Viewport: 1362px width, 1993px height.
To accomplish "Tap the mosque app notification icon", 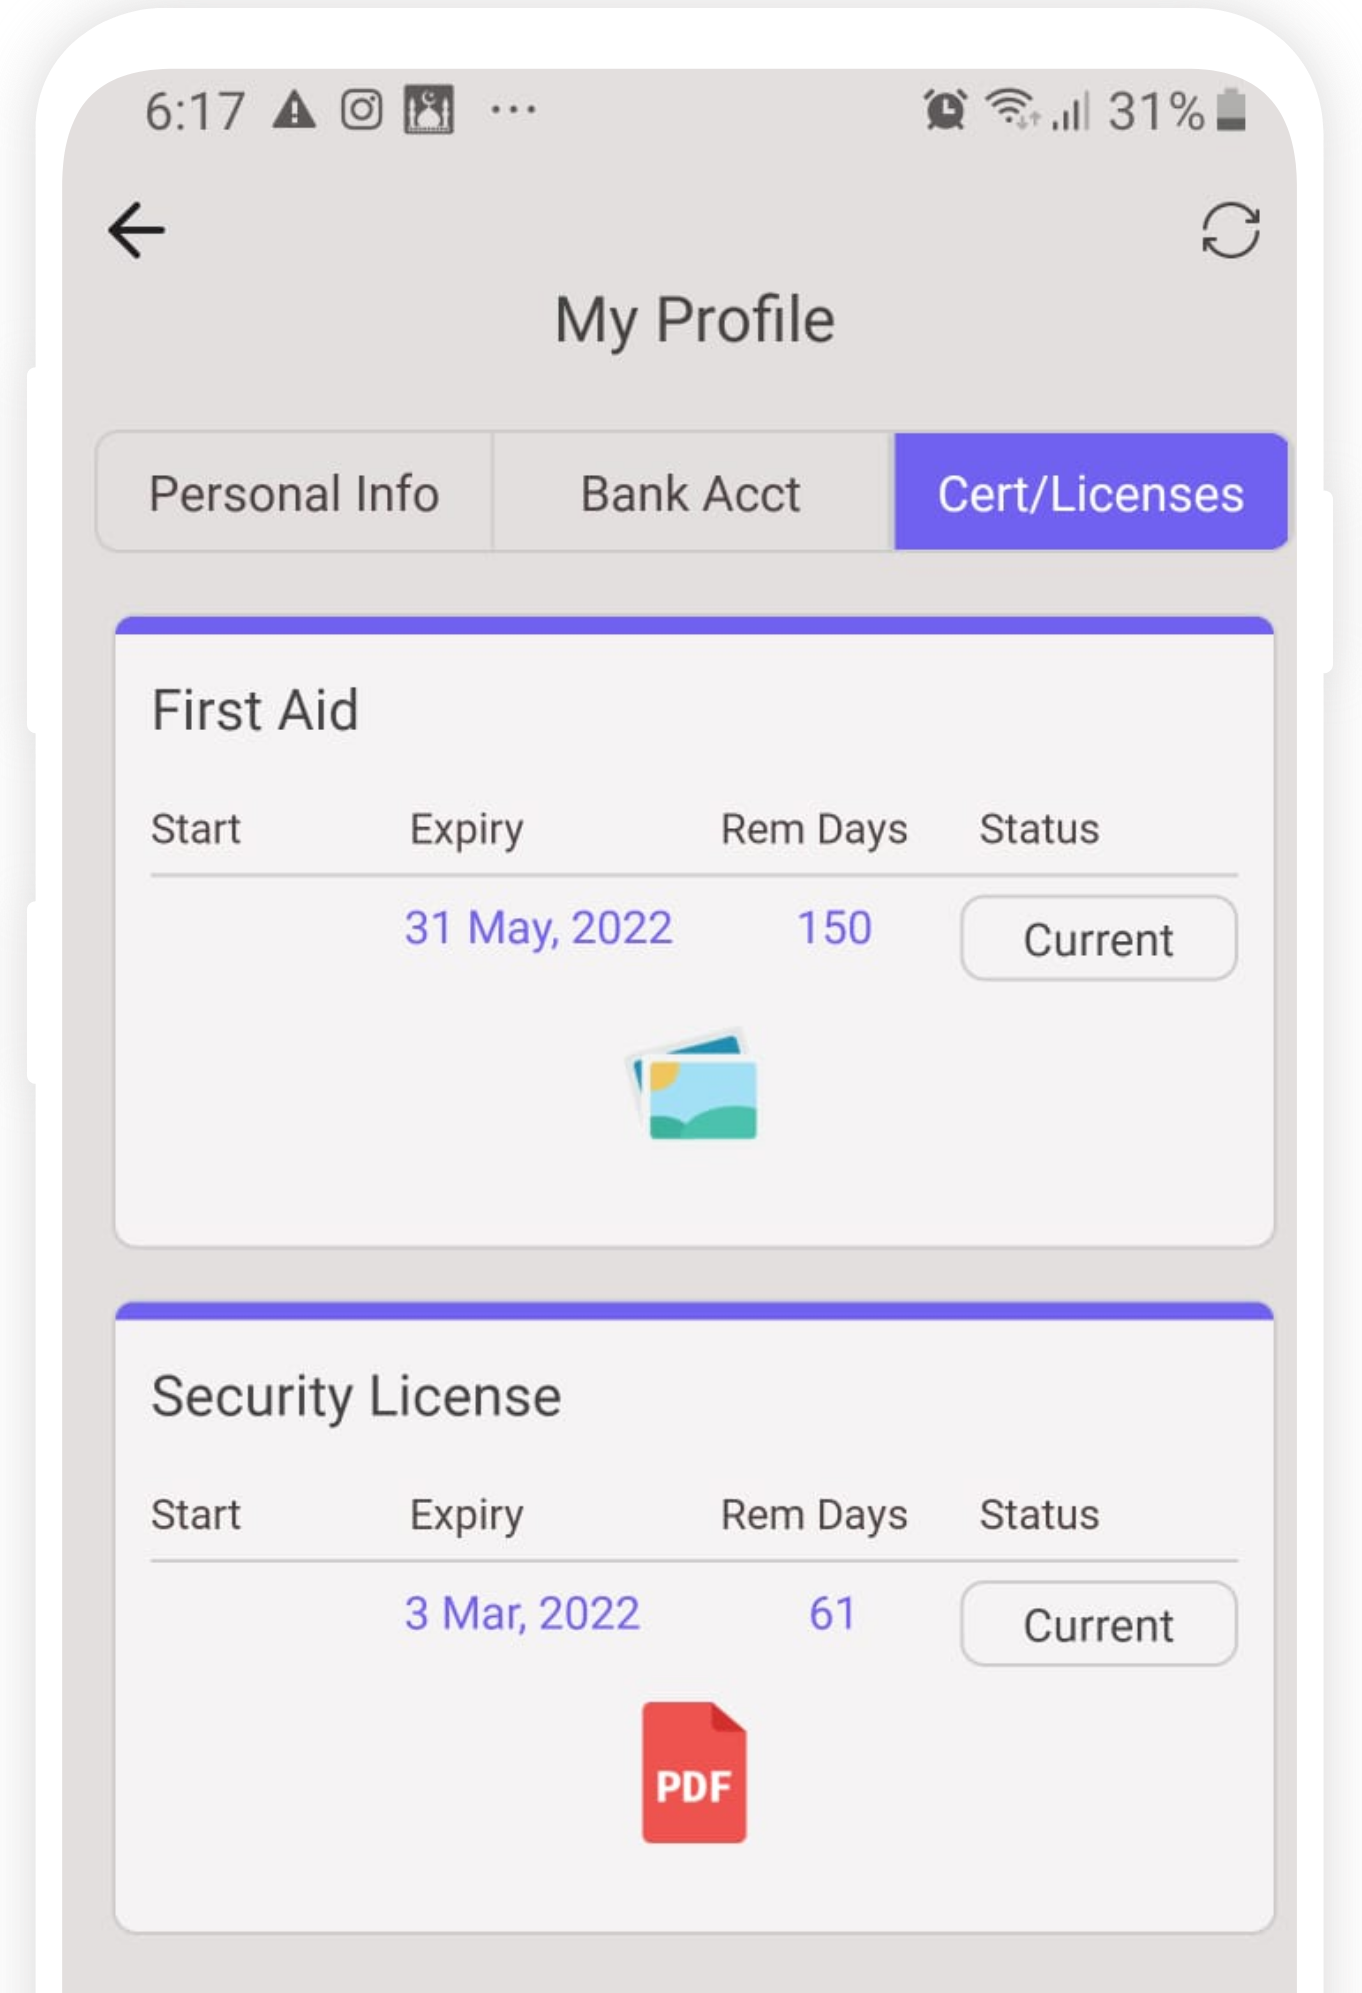I will click(x=429, y=109).
